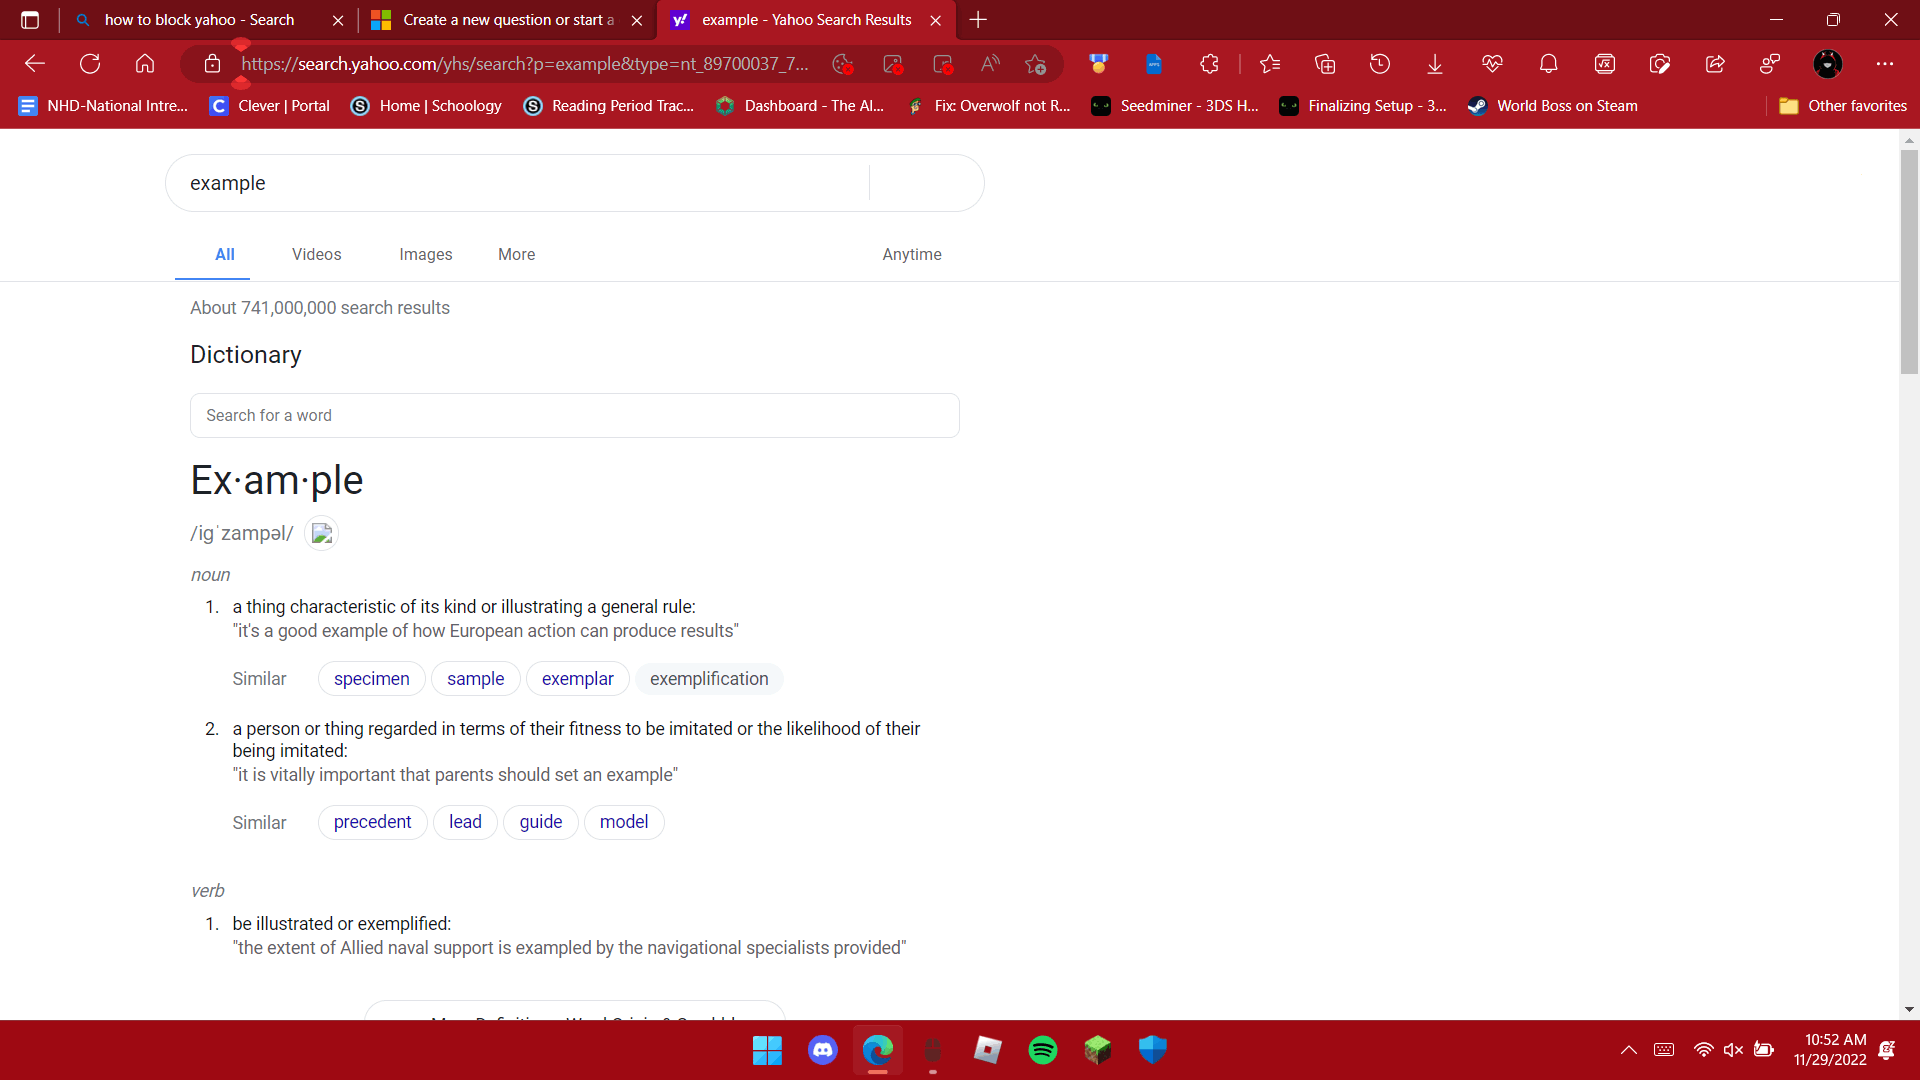
Task: Expand Edge Settings and more menu
Action: pyautogui.click(x=1885, y=64)
